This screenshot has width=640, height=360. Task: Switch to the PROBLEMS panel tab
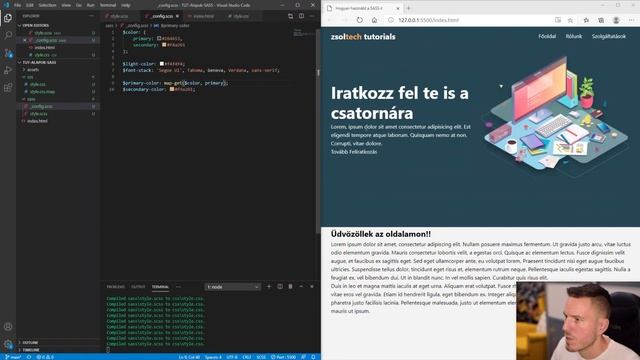[x=116, y=287]
